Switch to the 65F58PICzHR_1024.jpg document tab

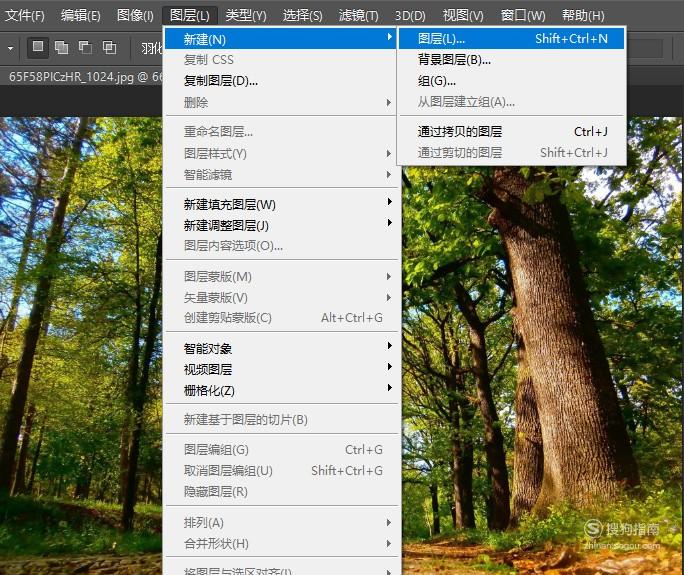point(83,77)
